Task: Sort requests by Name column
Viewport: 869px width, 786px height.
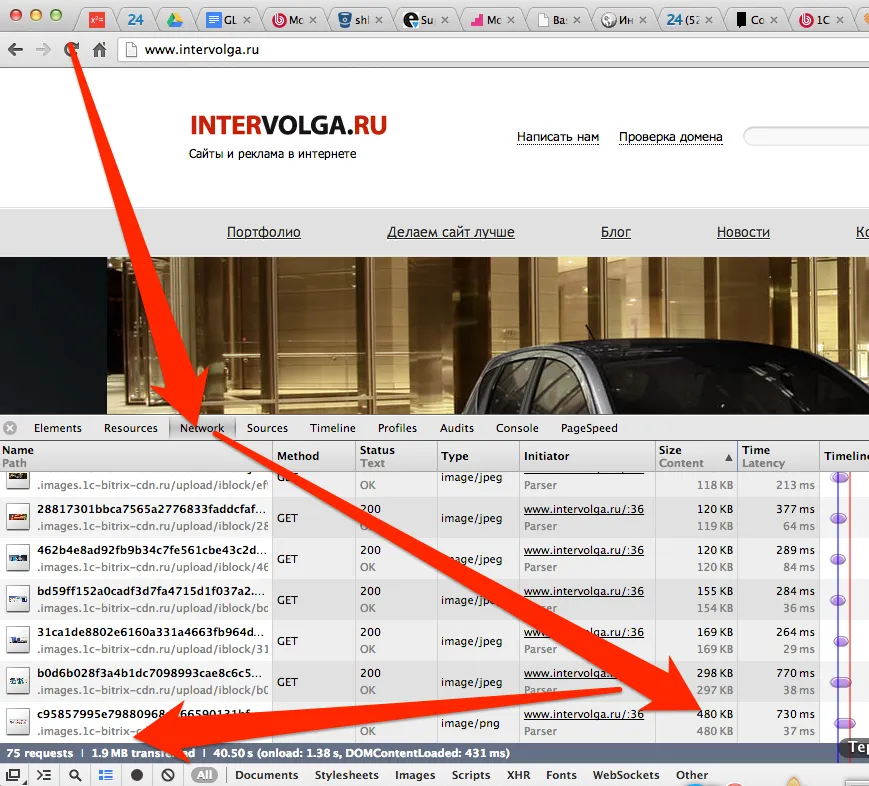Action: (136, 456)
